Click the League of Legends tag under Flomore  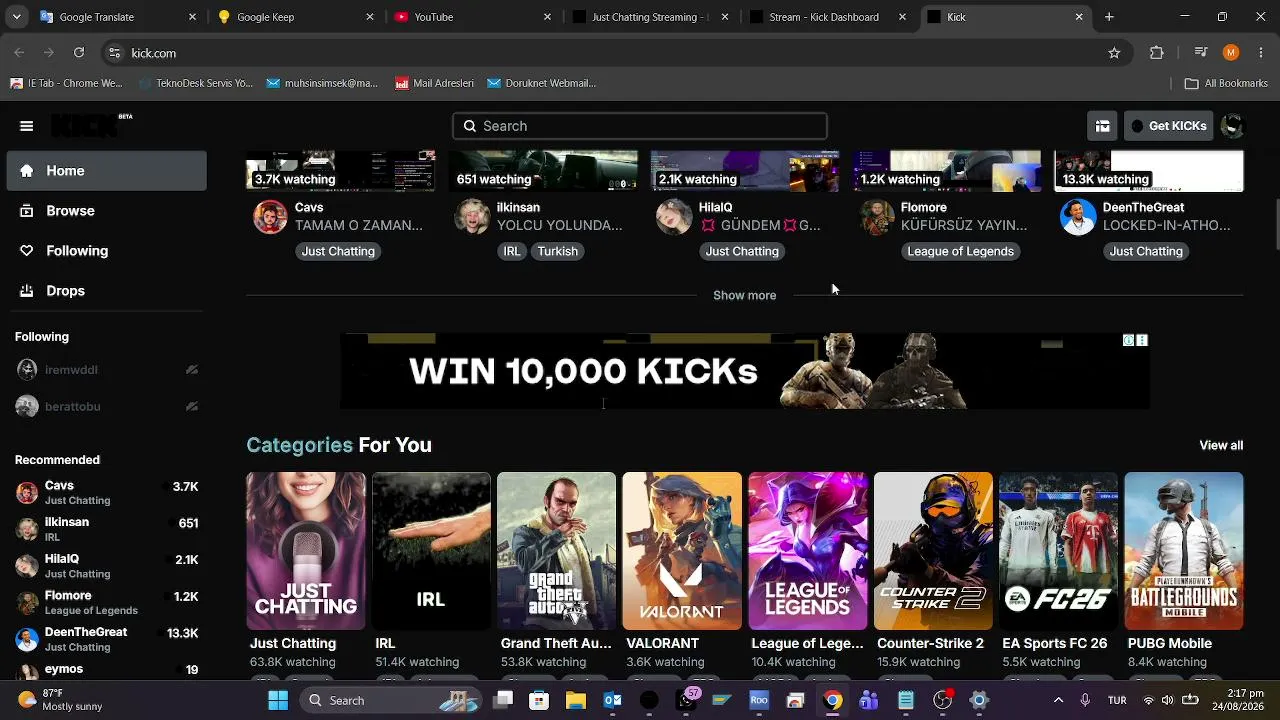(x=960, y=251)
